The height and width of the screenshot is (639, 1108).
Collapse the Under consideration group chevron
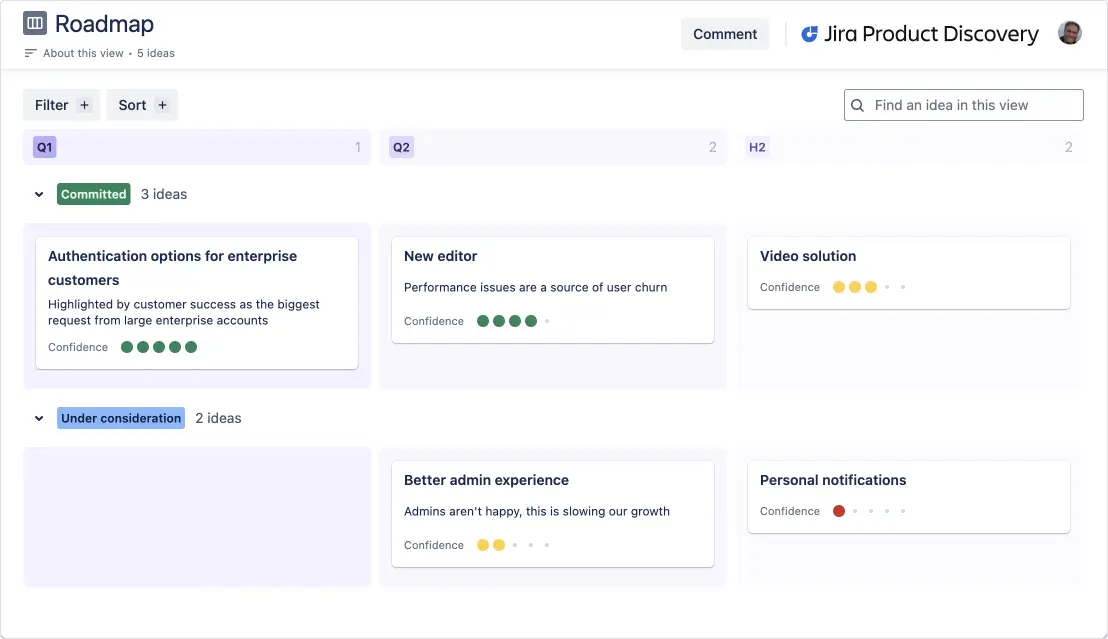click(39, 418)
